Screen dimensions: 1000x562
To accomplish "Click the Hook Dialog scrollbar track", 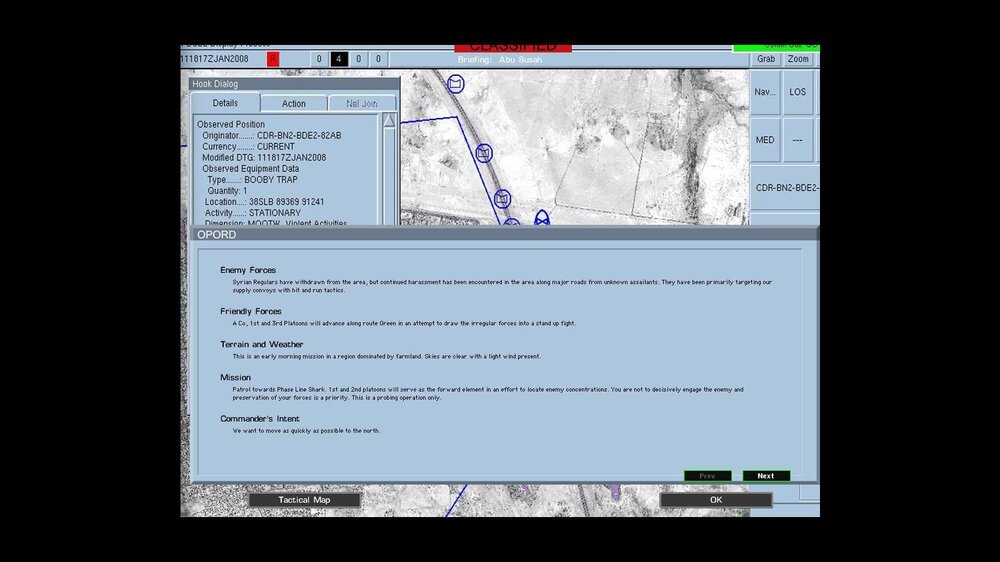I will [x=388, y=177].
